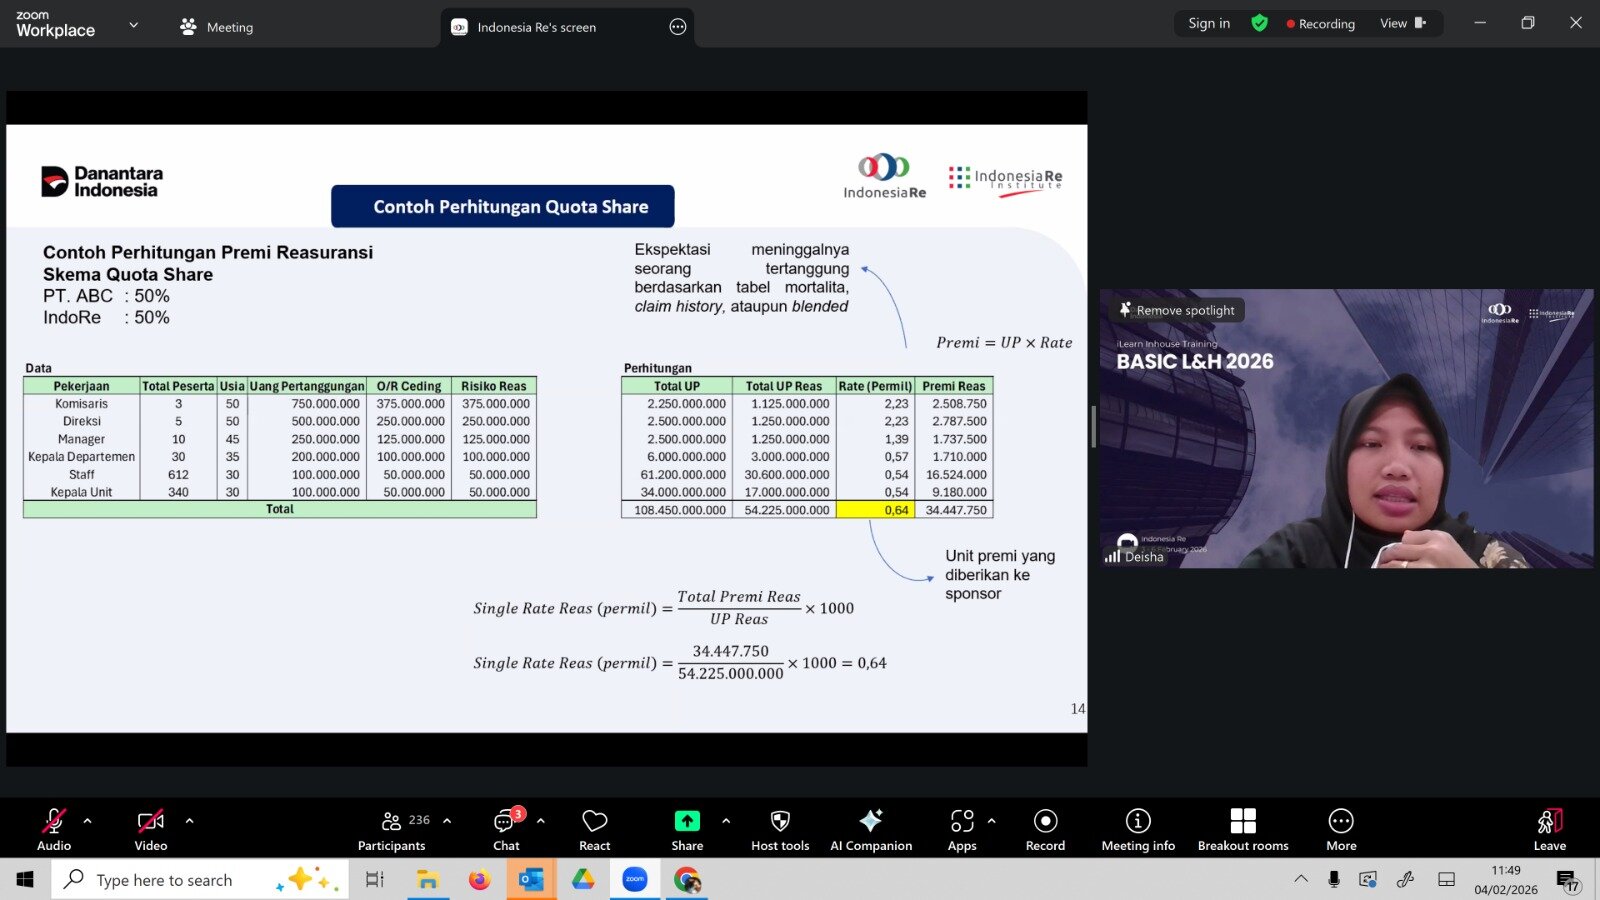Turn on the Video camera
Screen dimensions: 1600x900
[150, 829]
